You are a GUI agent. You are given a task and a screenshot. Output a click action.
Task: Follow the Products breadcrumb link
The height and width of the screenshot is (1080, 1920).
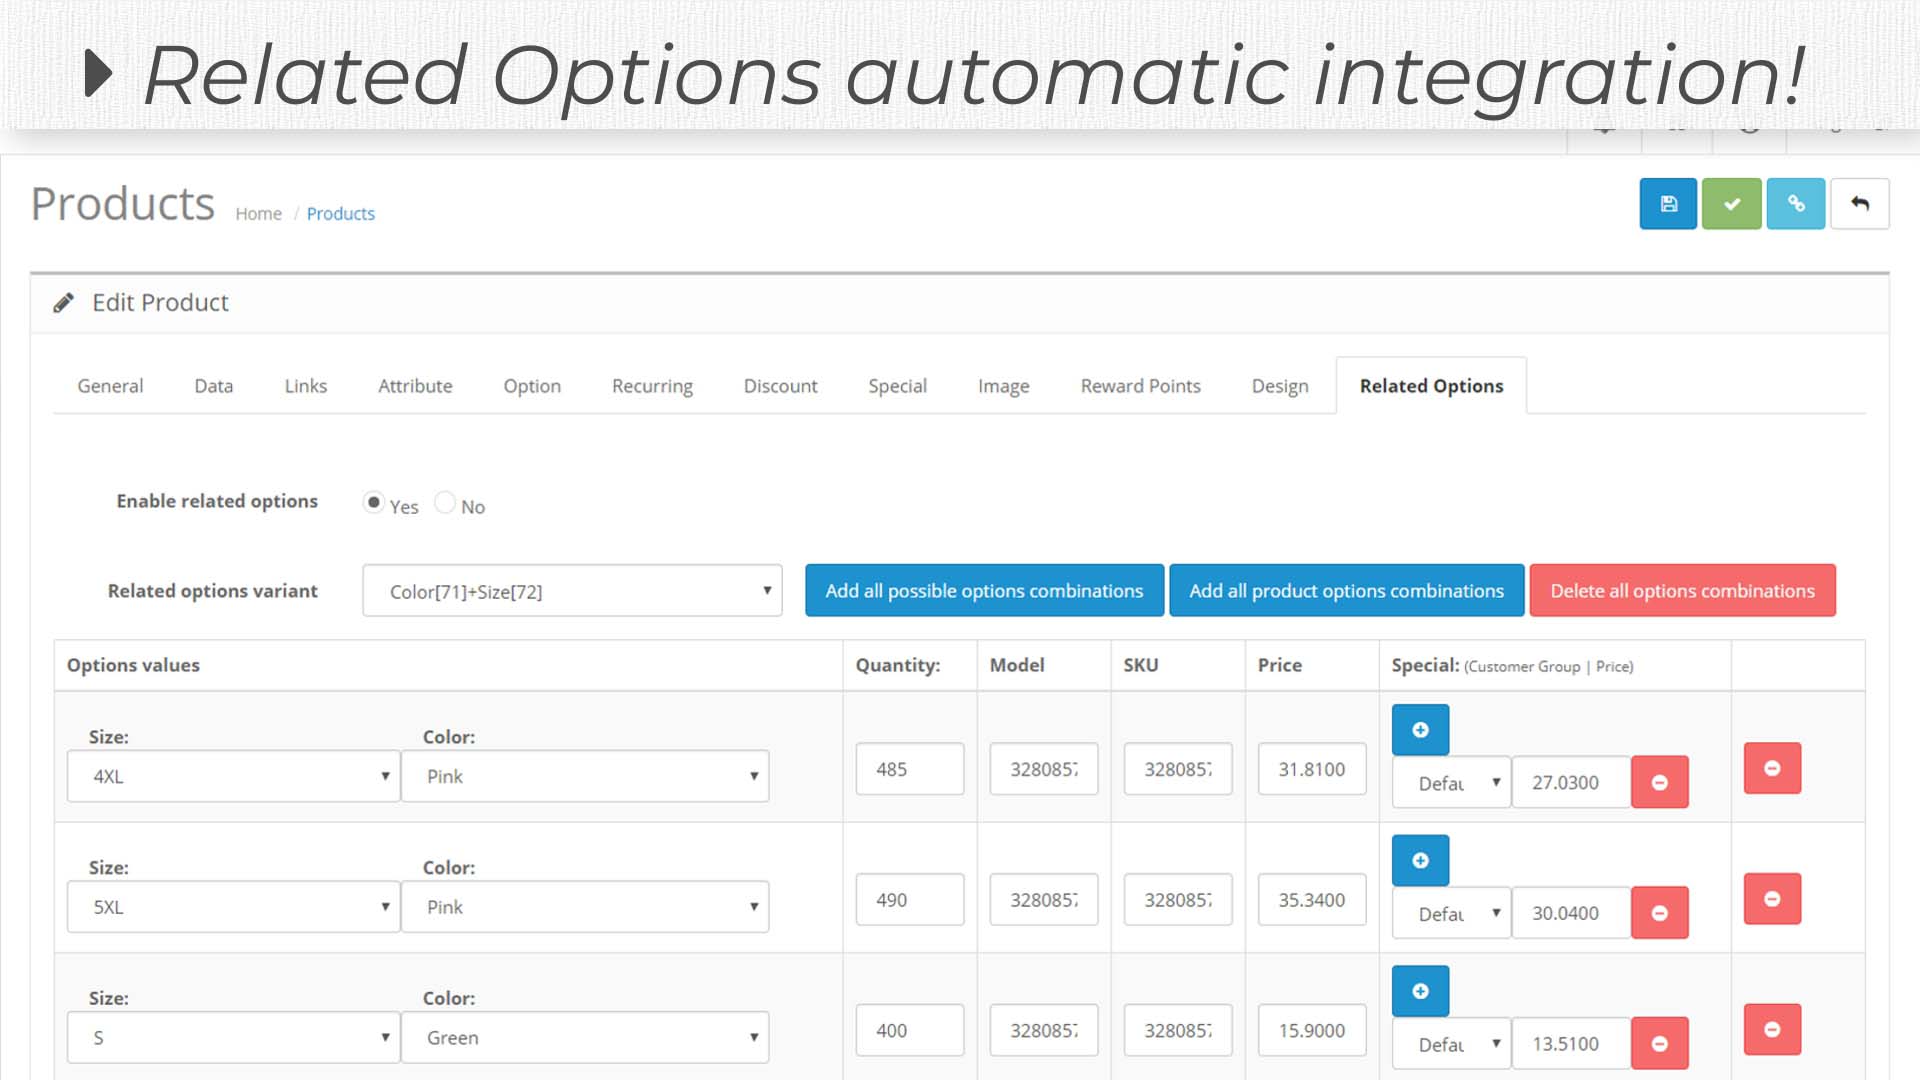pyautogui.click(x=341, y=213)
